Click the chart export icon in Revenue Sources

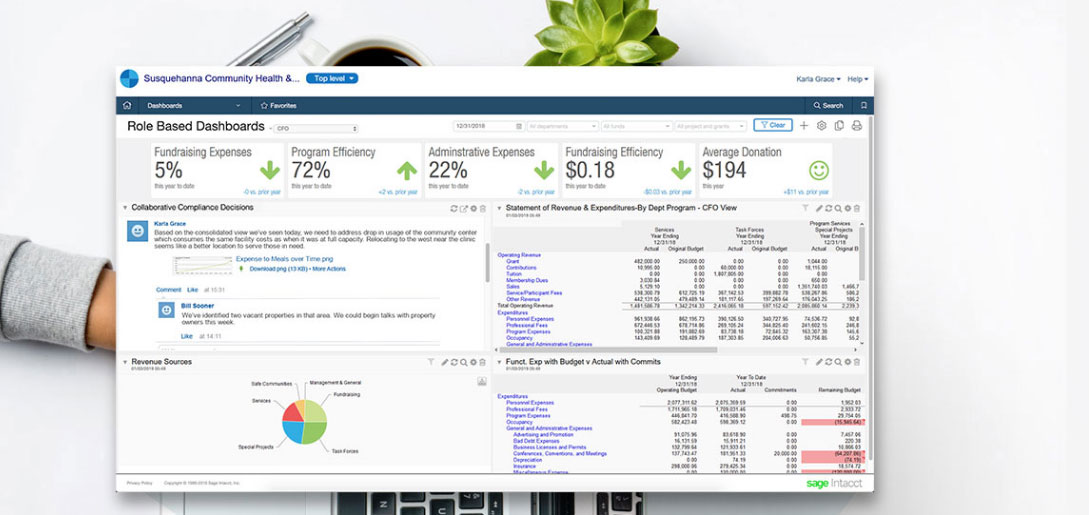pyautogui.click(x=482, y=381)
